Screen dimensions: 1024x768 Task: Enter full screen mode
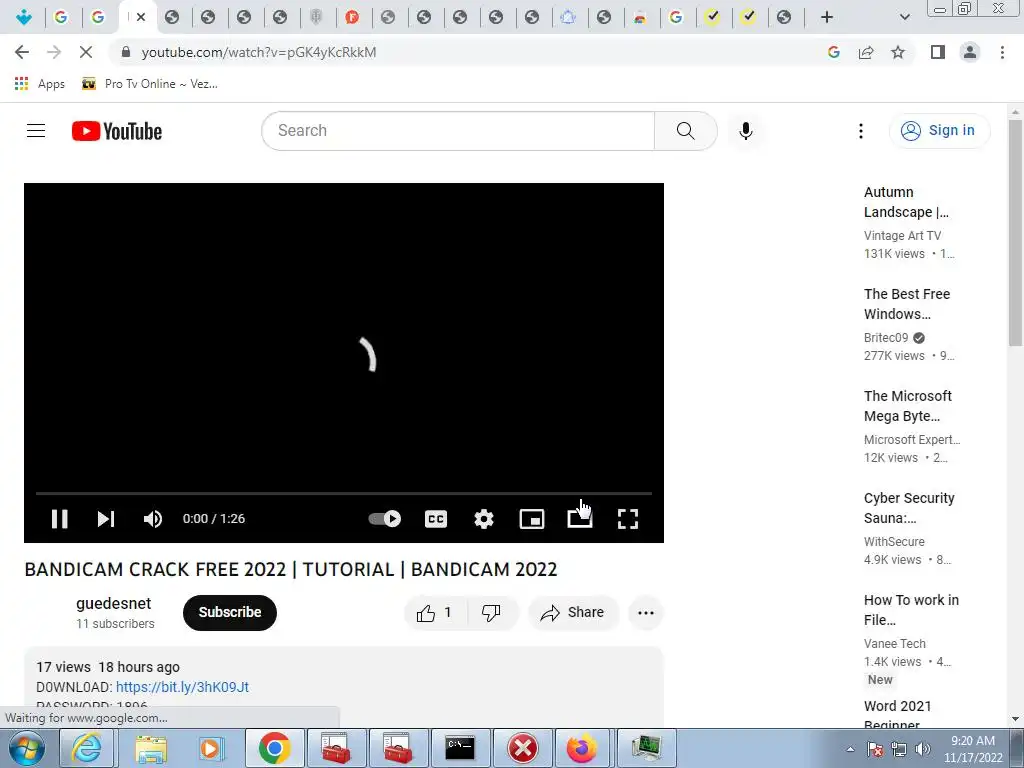pyautogui.click(x=628, y=519)
